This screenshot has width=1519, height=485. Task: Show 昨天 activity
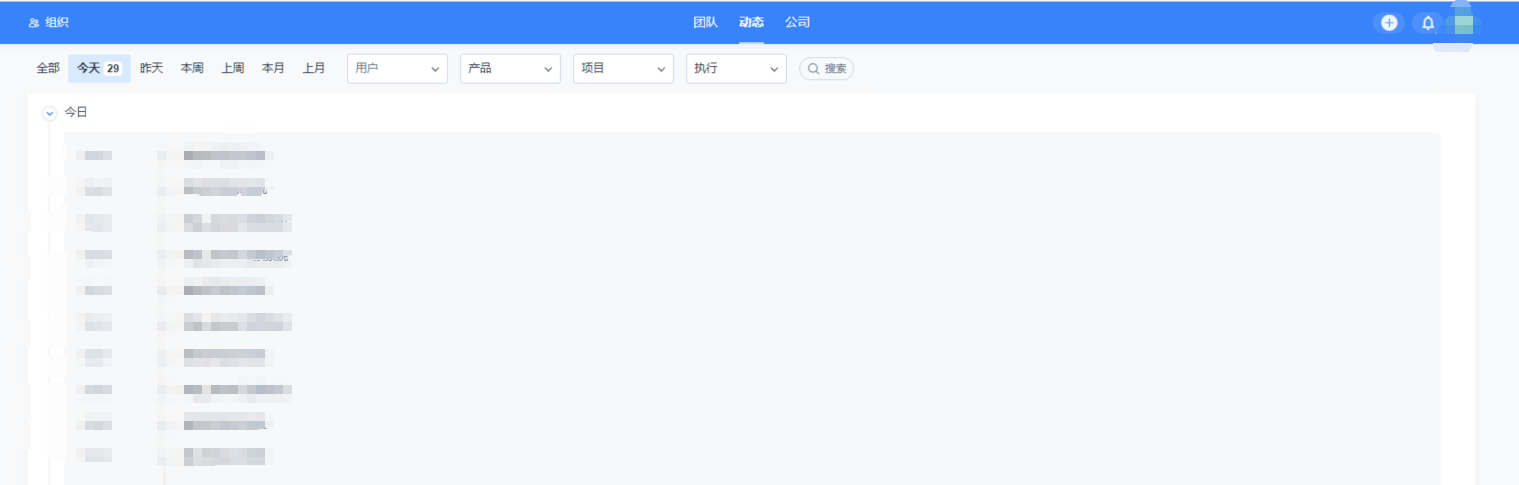[x=151, y=69]
